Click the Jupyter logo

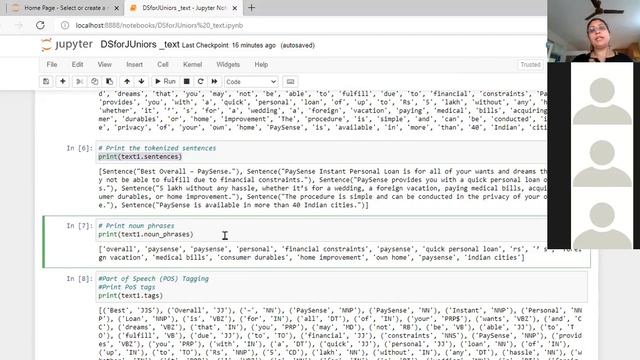click(x=67, y=44)
